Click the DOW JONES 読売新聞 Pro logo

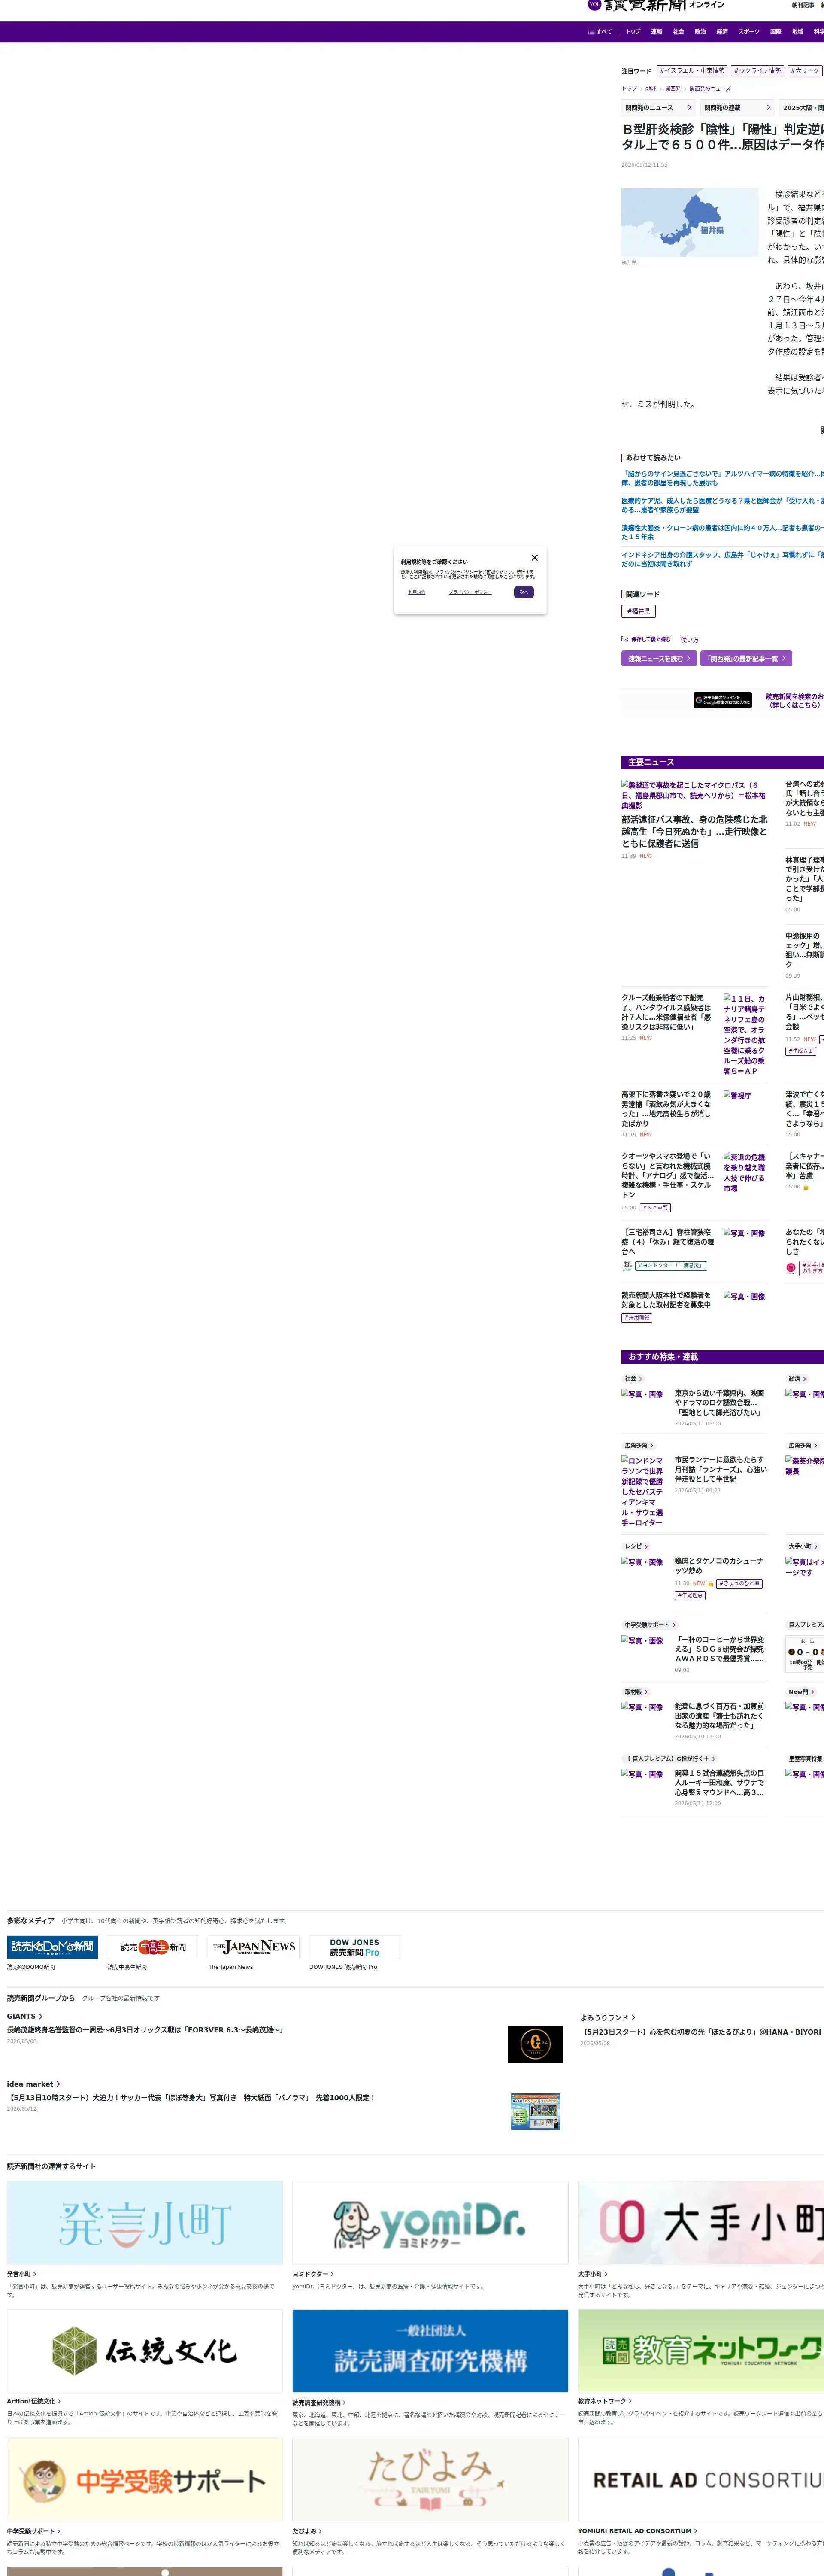click(x=355, y=1947)
